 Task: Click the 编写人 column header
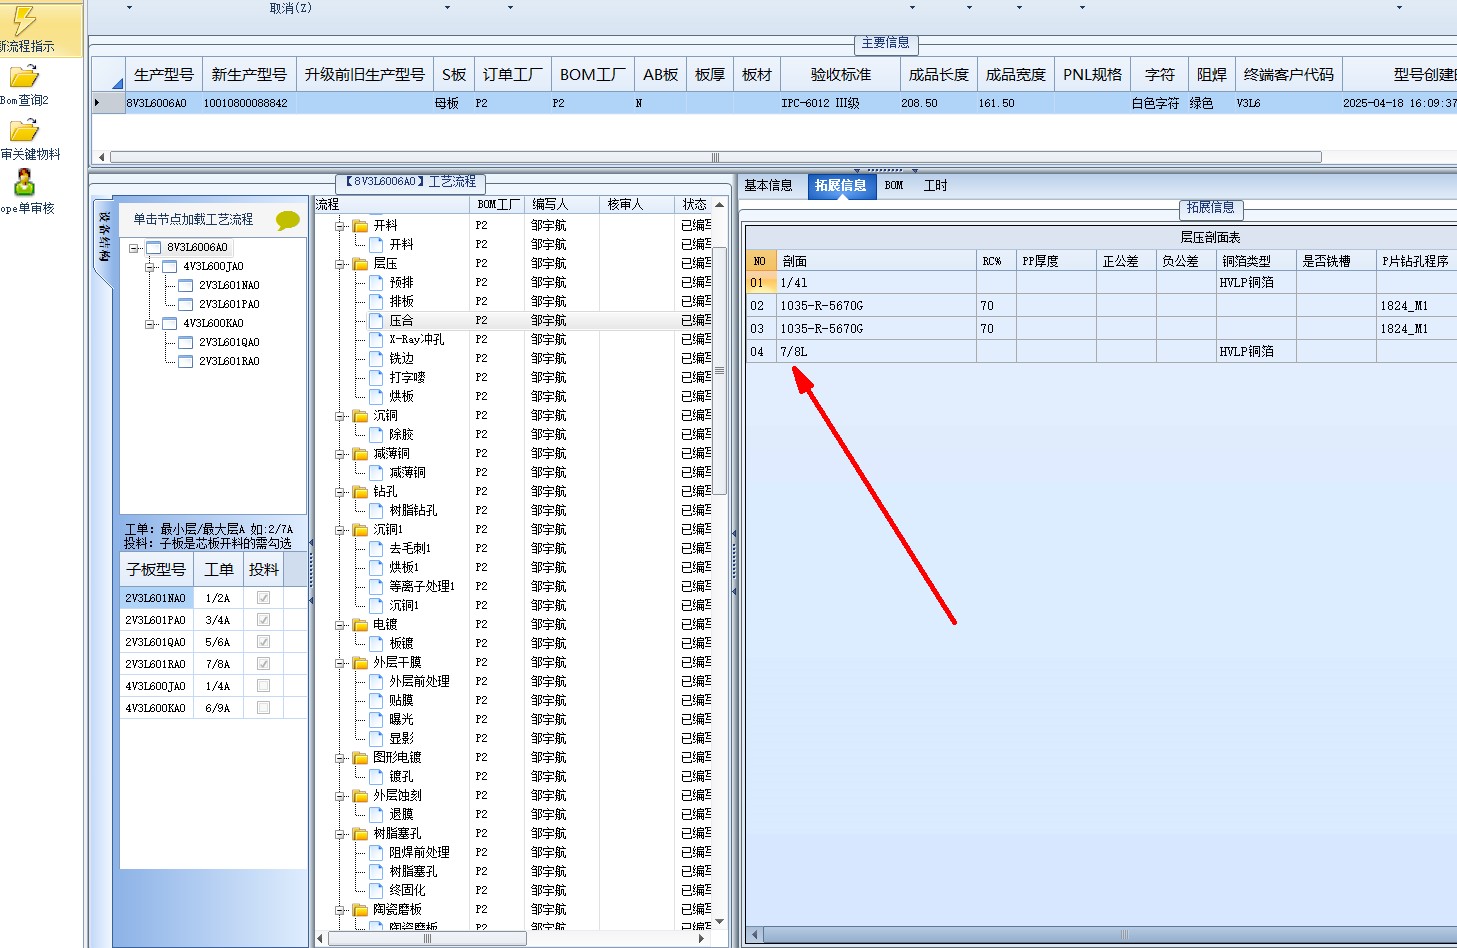pos(560,204)
